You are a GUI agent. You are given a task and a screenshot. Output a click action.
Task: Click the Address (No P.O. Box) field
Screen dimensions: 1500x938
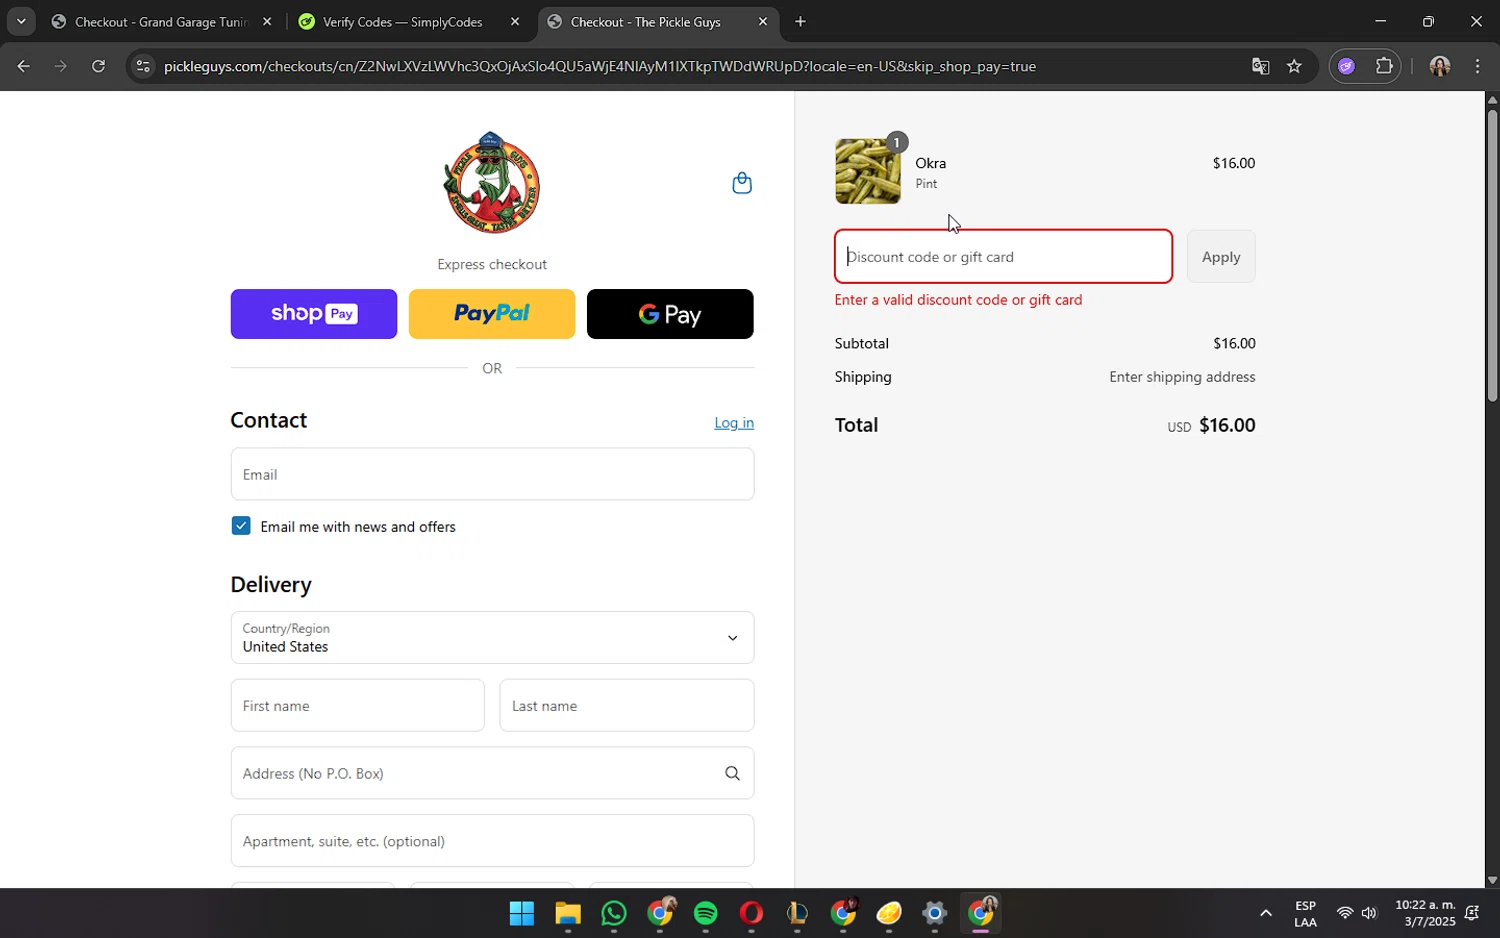[x=492, y=773]
